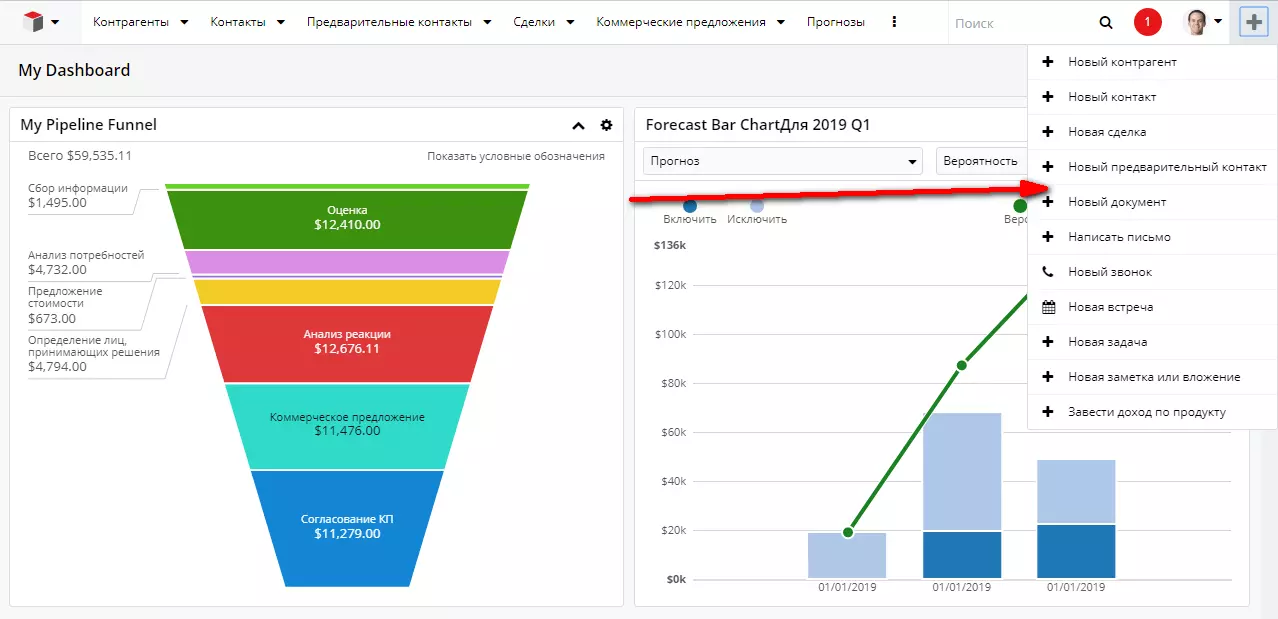This screenshot has height=619, width=1278.
Task: Collapse the My Pipeline Funnel dashlet
Action: [x=578, y=126]
